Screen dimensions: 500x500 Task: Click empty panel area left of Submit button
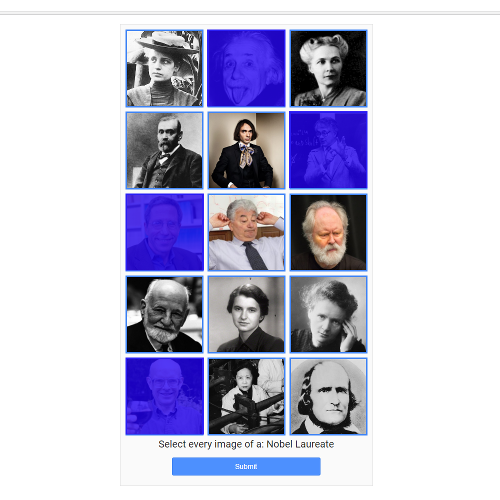[x=146, y=466]
